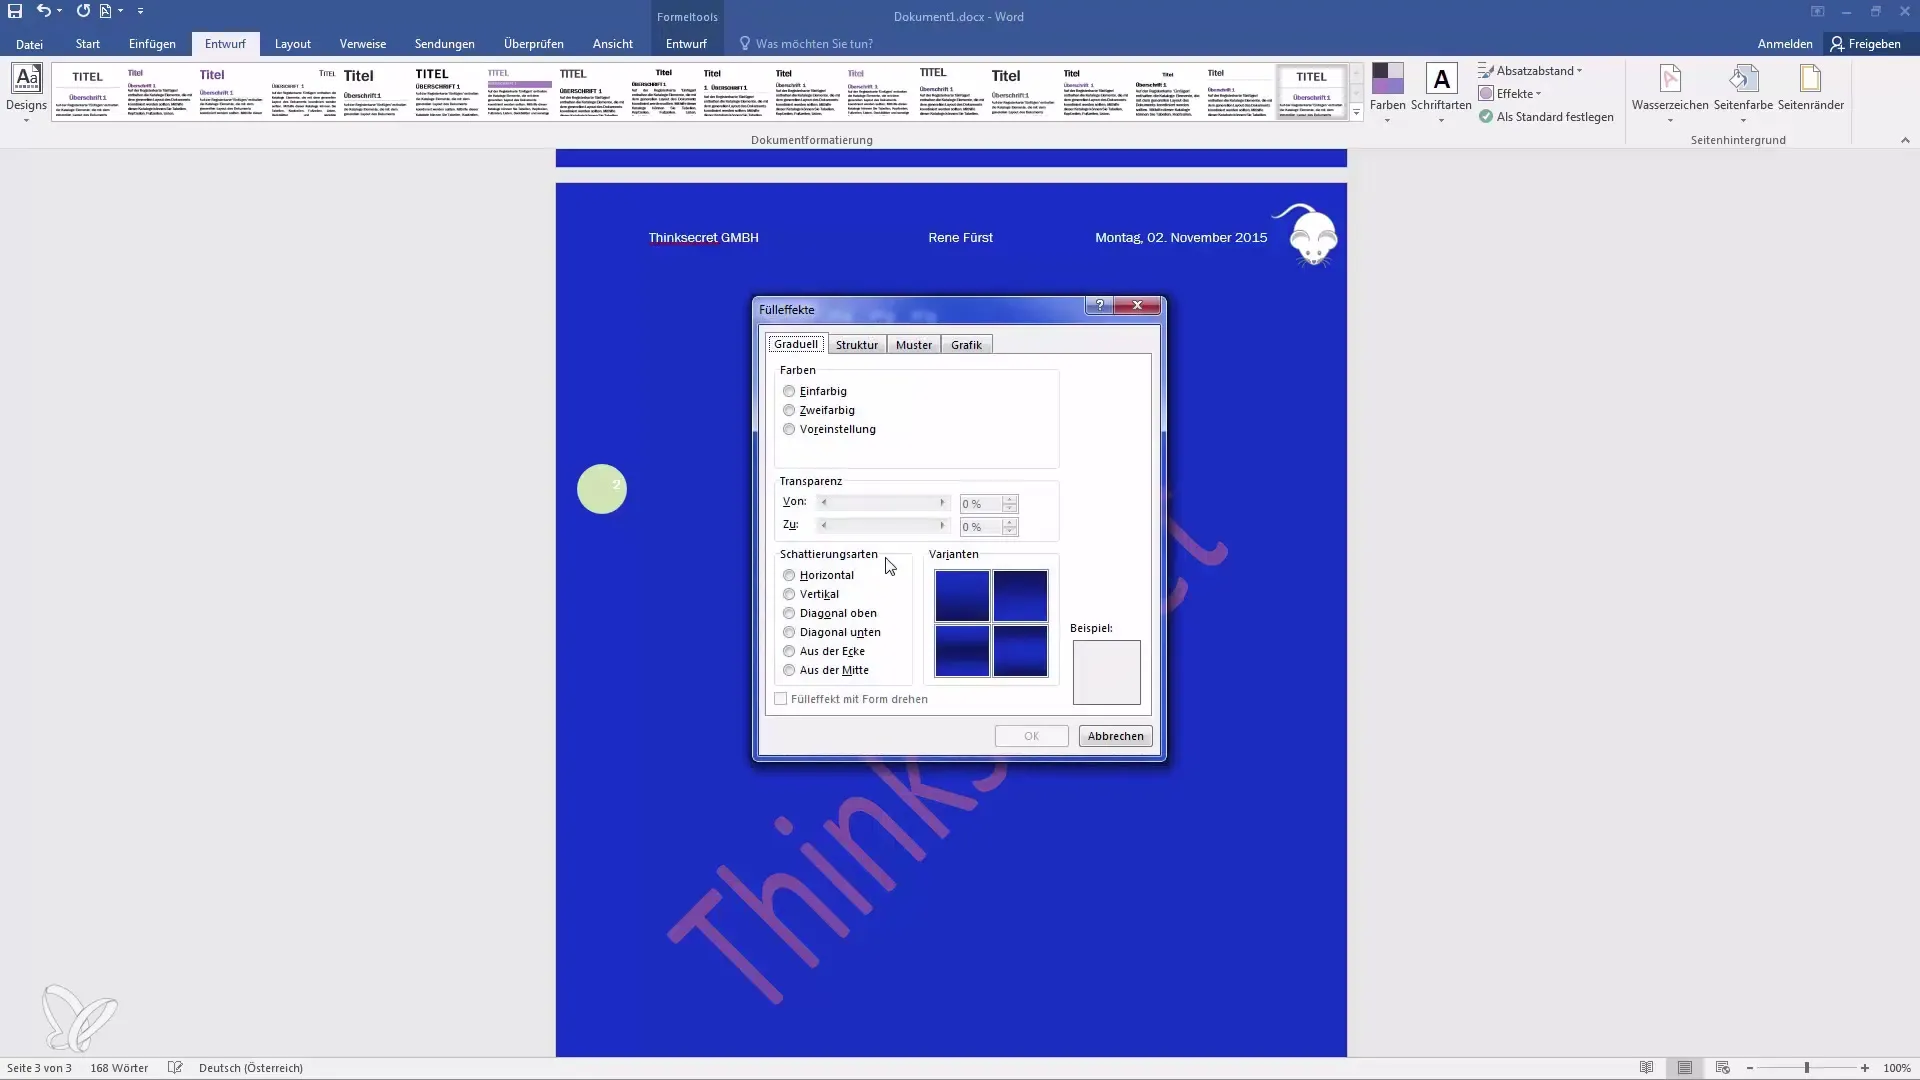Click the new document icon in quick access
Screen dimensions: 1920x1080
click(x=105, y=11)
